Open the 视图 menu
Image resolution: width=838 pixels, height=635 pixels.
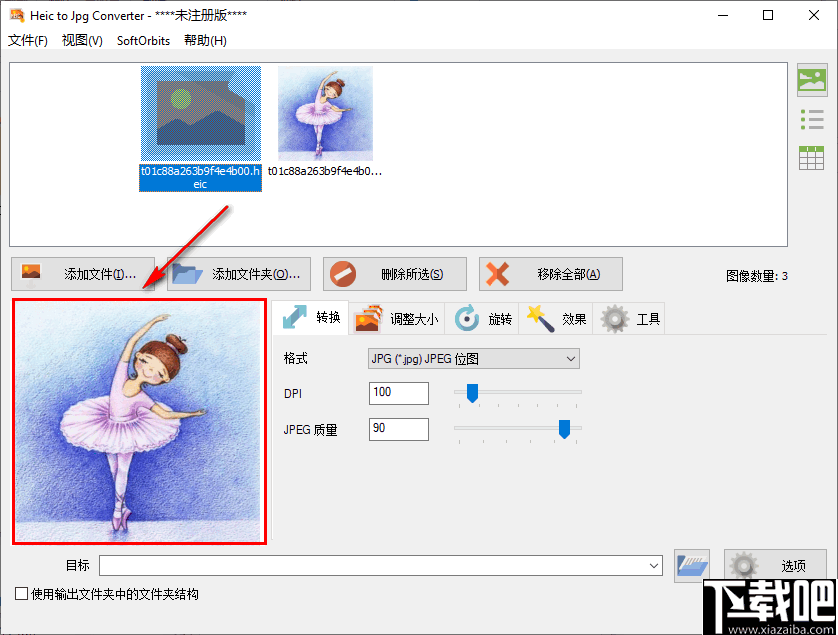tap(80, 41)
